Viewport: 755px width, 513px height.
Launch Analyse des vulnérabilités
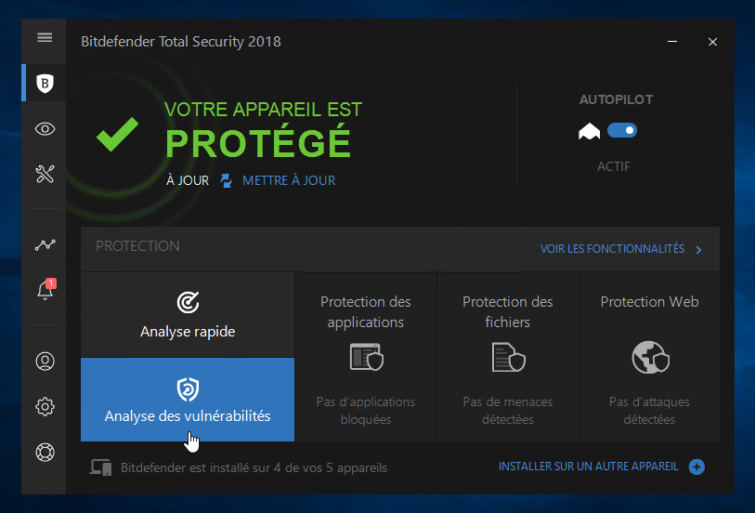pos(188,399)
